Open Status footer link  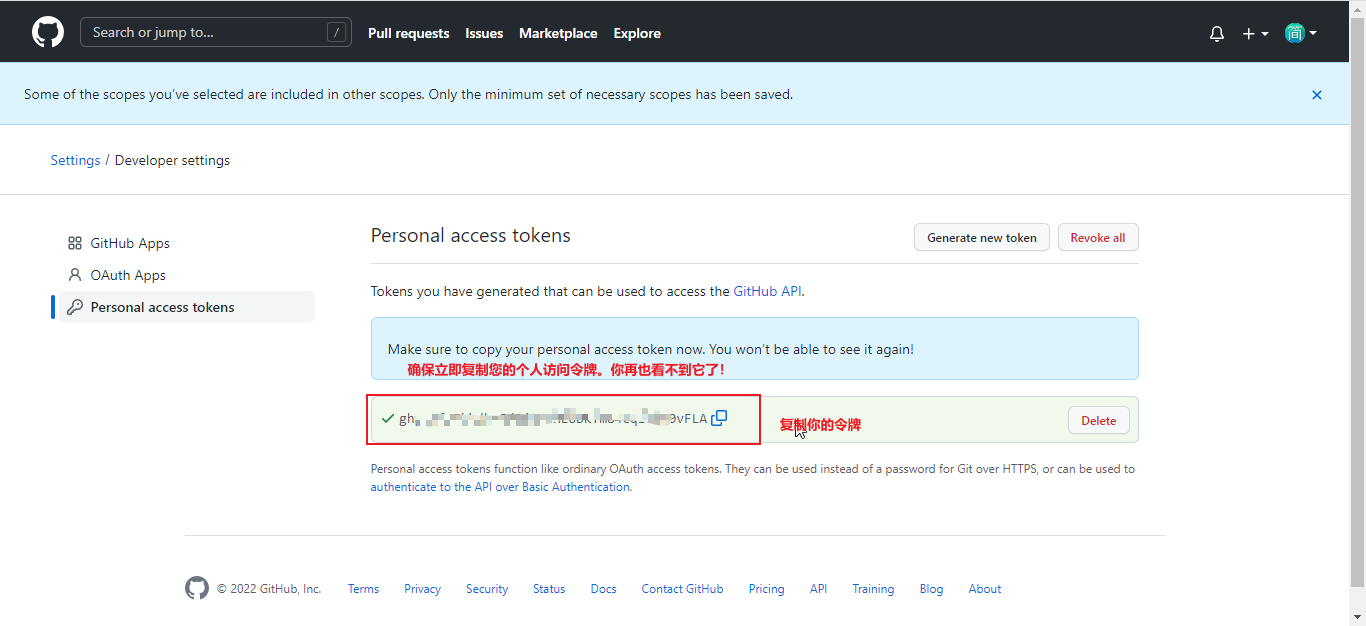pos(549,589)
